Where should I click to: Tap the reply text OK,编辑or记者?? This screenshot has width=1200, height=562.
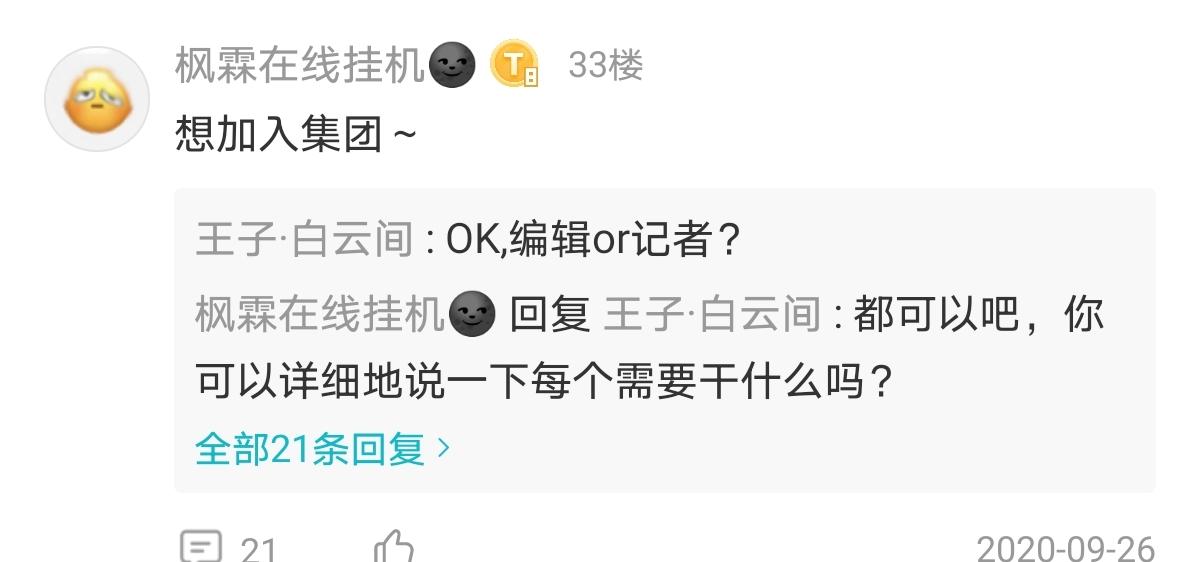[594, 240]
